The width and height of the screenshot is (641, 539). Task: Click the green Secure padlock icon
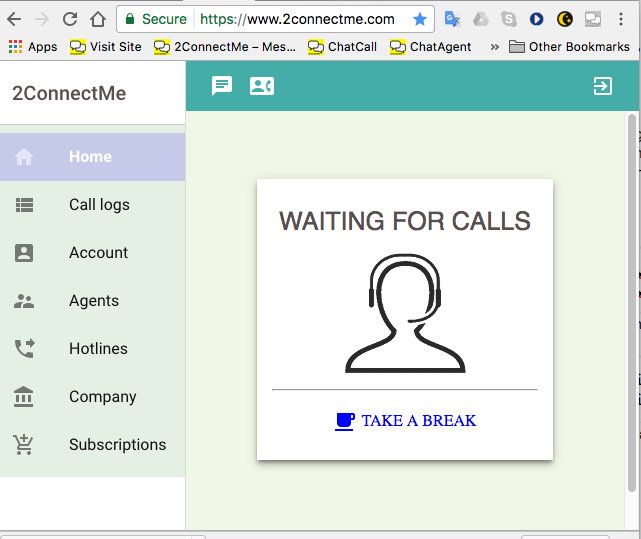pos(130,19)
